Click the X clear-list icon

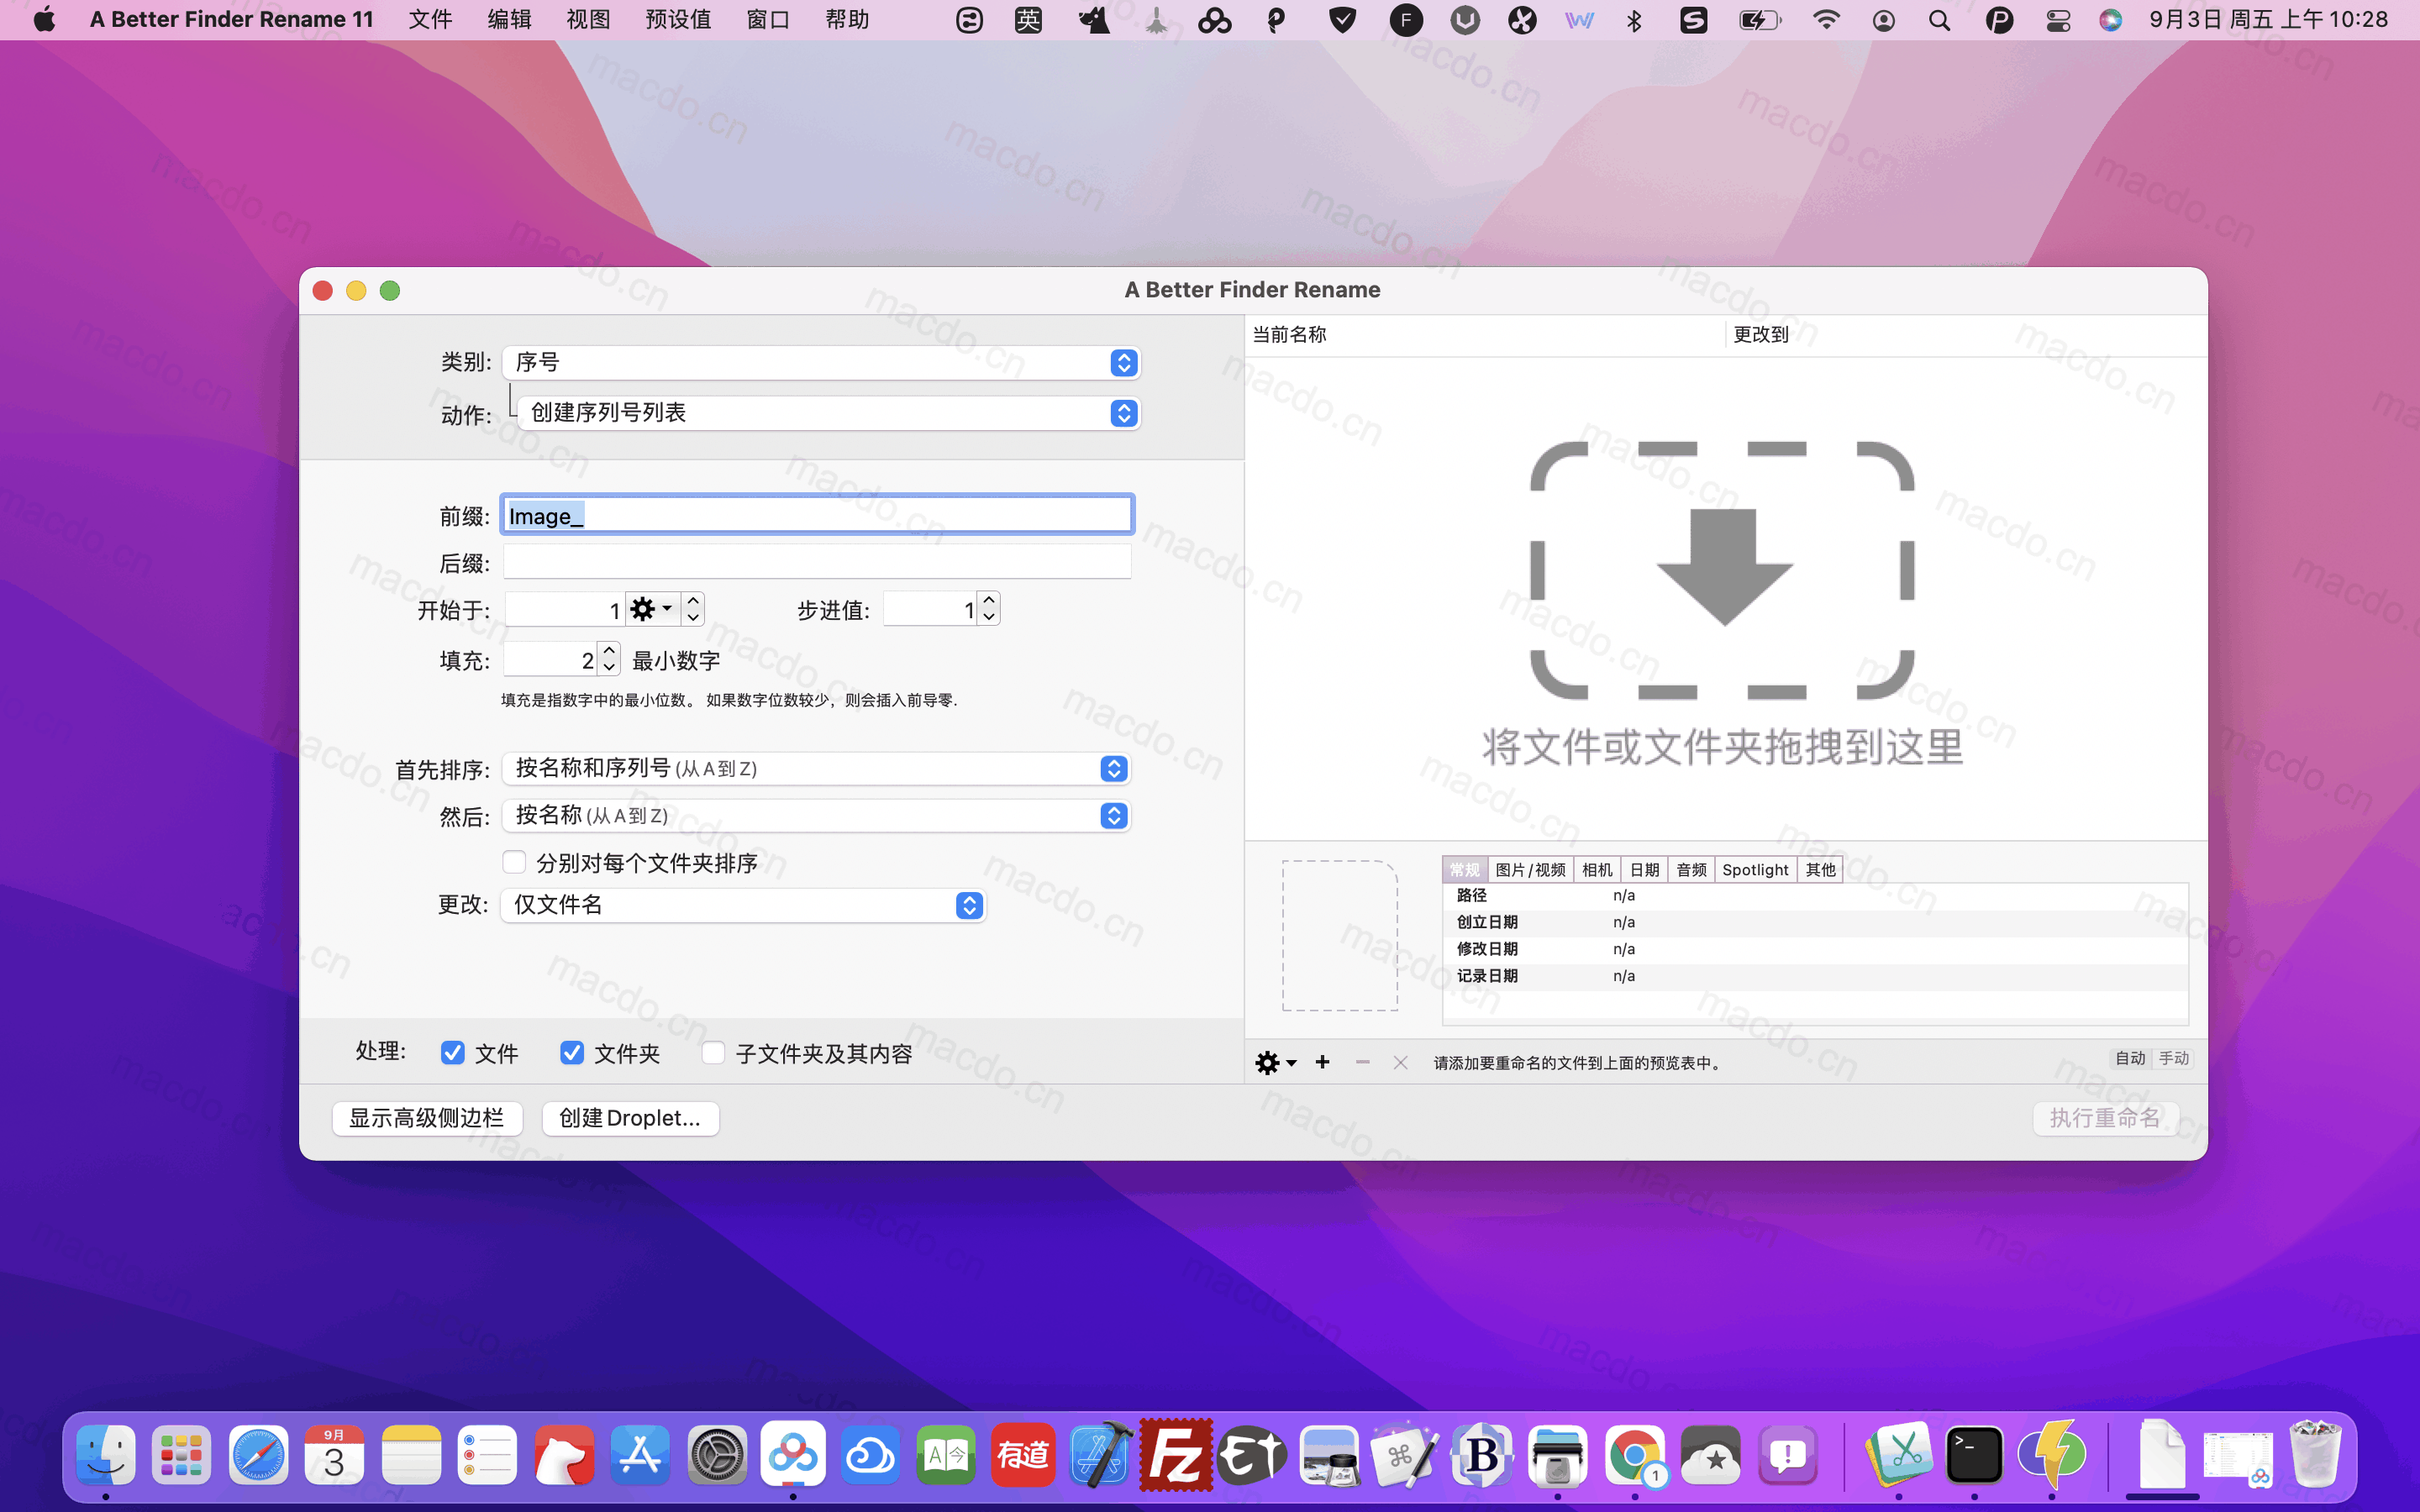tap(1400, 1062)
